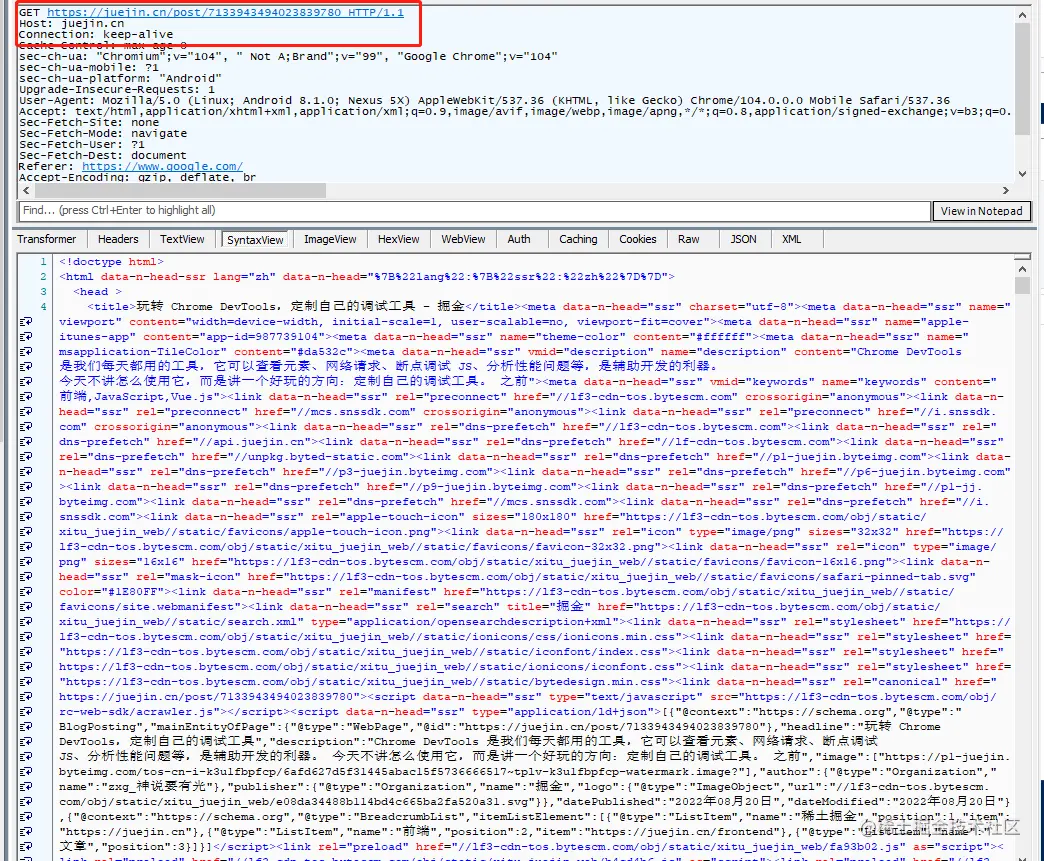
Task: Select the TextView tab
Action: tap(182, 239)
